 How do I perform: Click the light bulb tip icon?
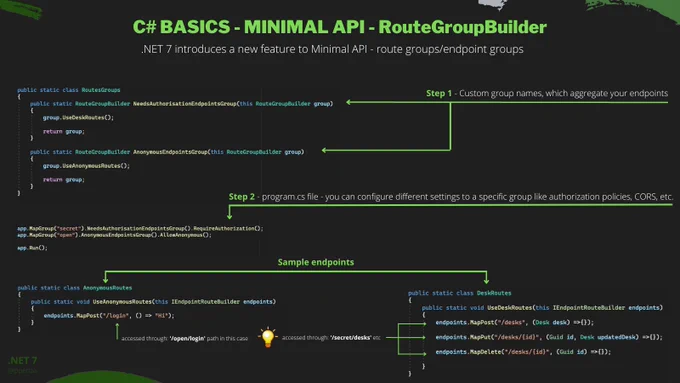click(x=268, y=337)
